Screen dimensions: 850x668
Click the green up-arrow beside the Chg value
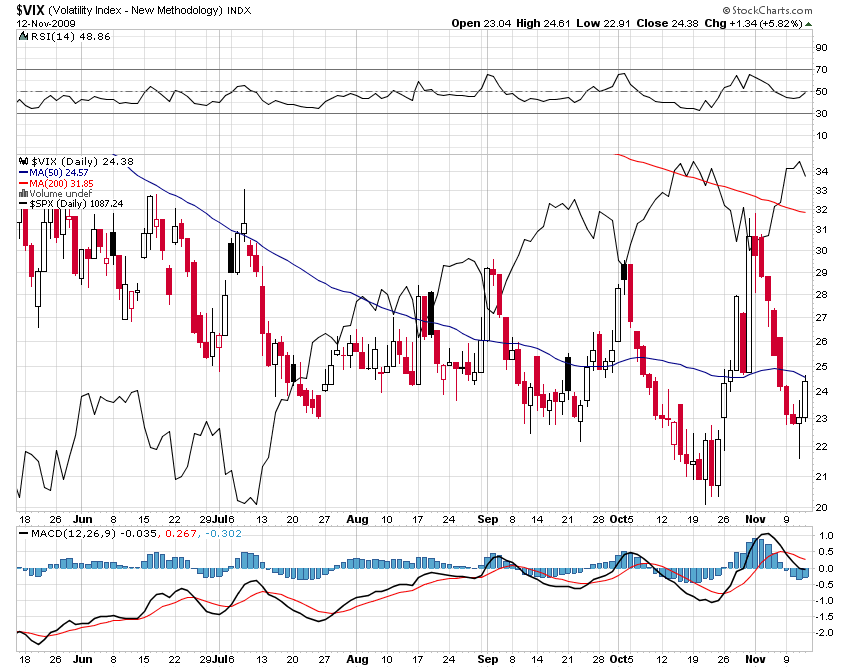click(x=808, y=24)
